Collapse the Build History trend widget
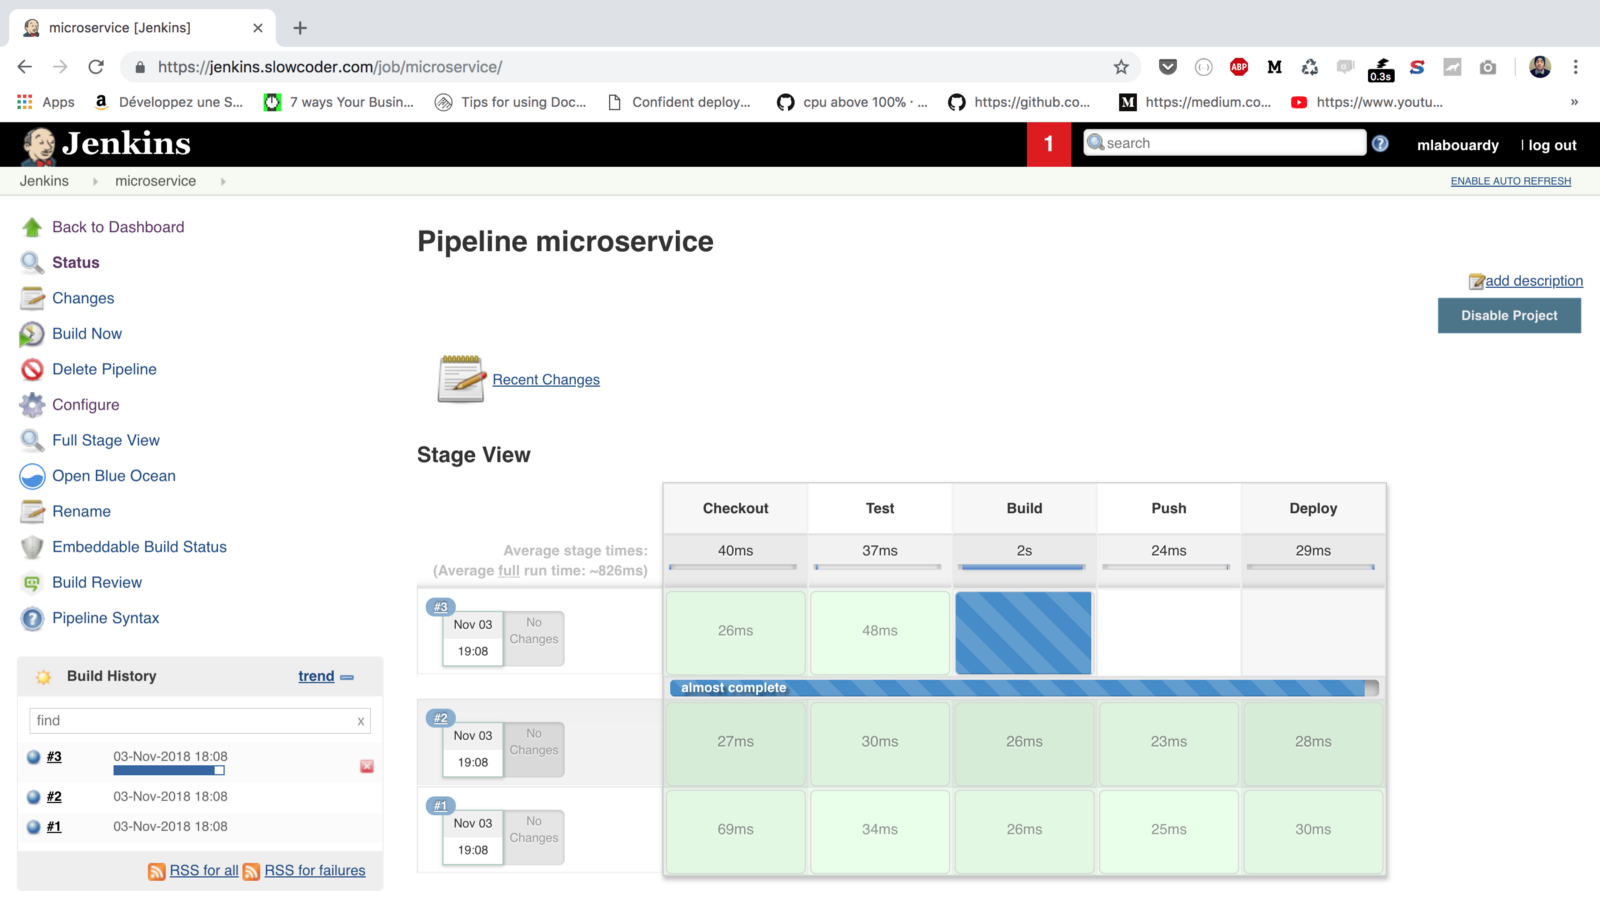Viewport: 1600px width, 905px height. pyautogui.click(x=347, y=677)
